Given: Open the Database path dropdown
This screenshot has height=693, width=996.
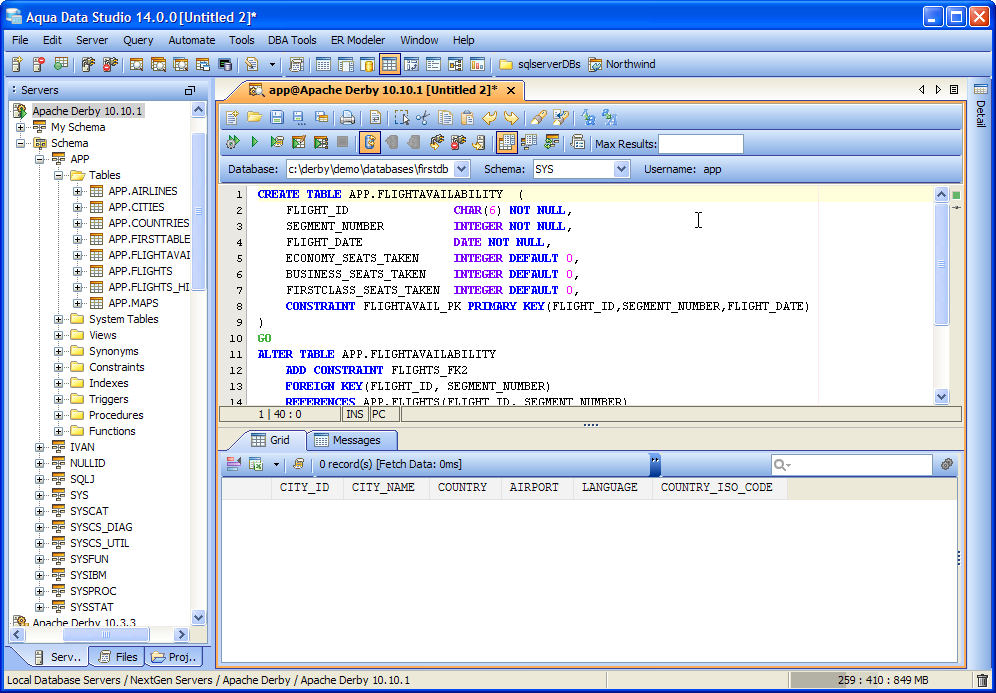Looking at the screenshot, I should tap(461, 170).
